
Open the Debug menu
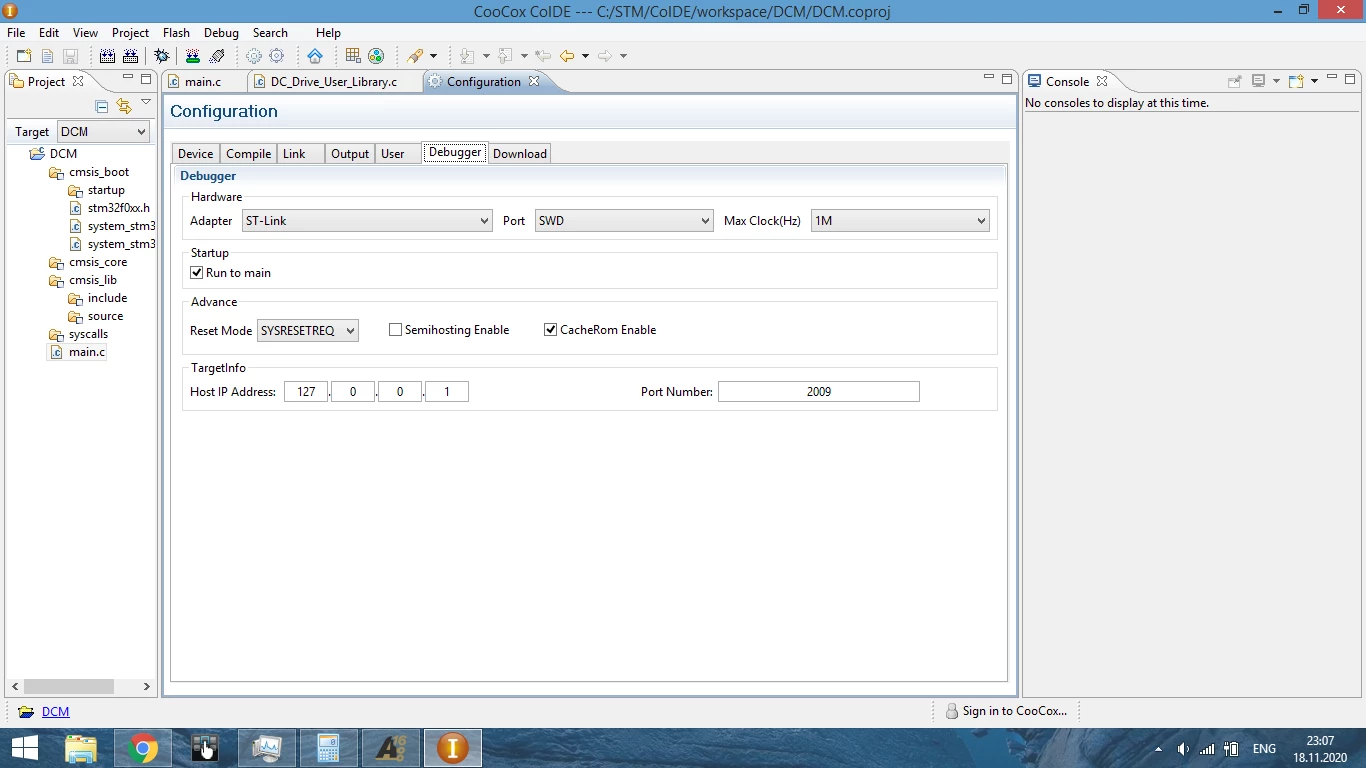click(221, 33)
